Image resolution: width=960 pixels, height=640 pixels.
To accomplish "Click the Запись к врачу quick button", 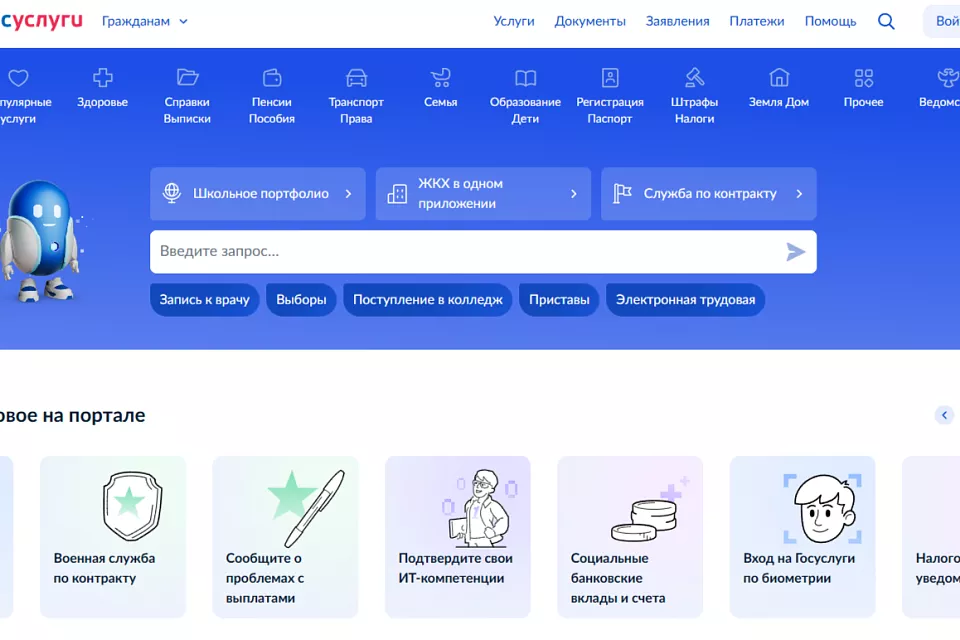I will 205,300.
